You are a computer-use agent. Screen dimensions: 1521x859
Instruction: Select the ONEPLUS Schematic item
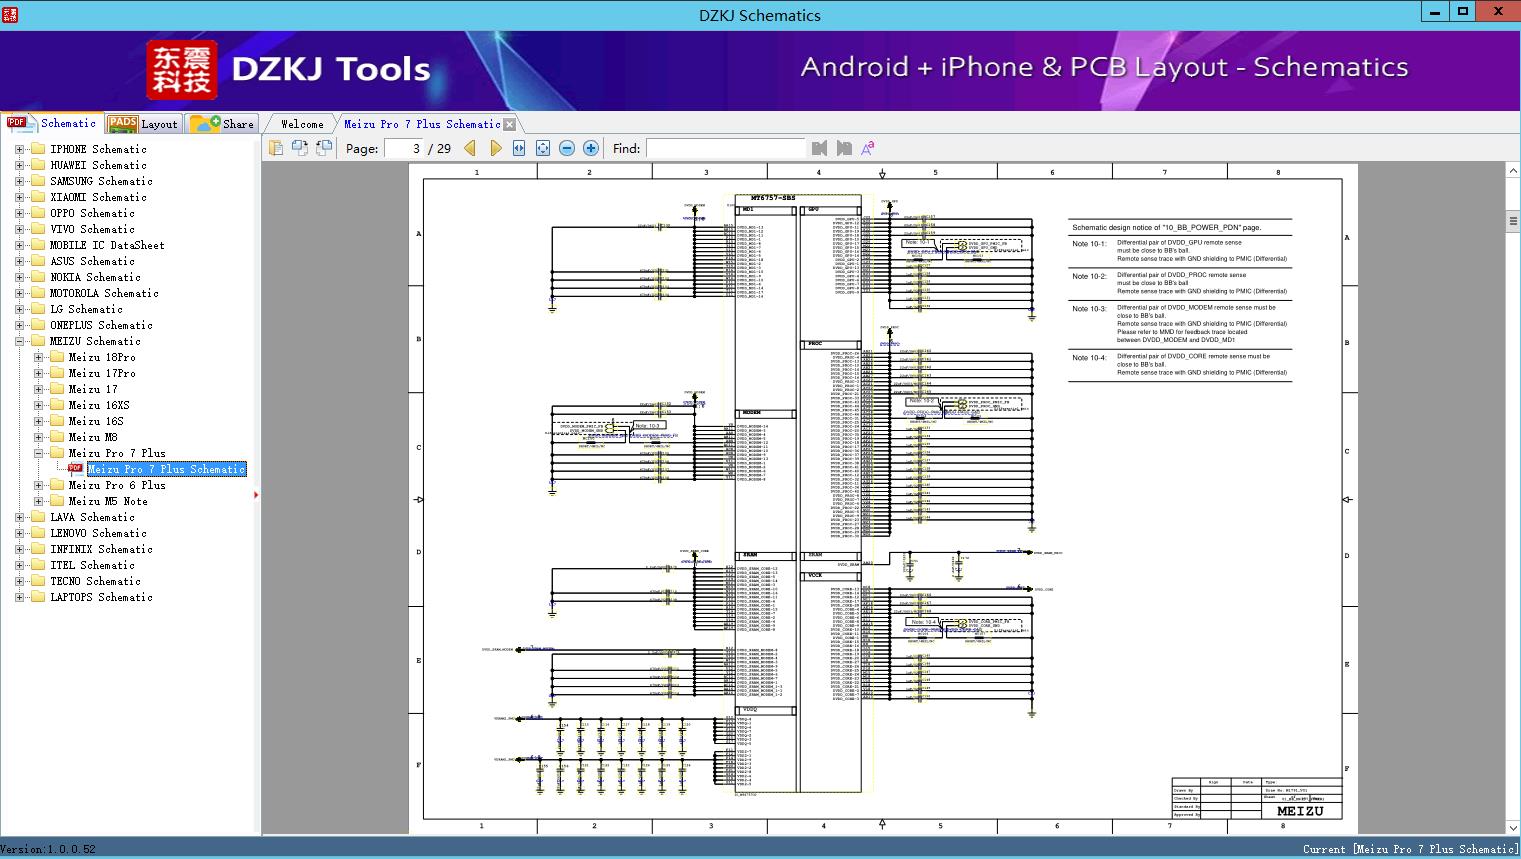pyautogui.click(x=101, y=325)
